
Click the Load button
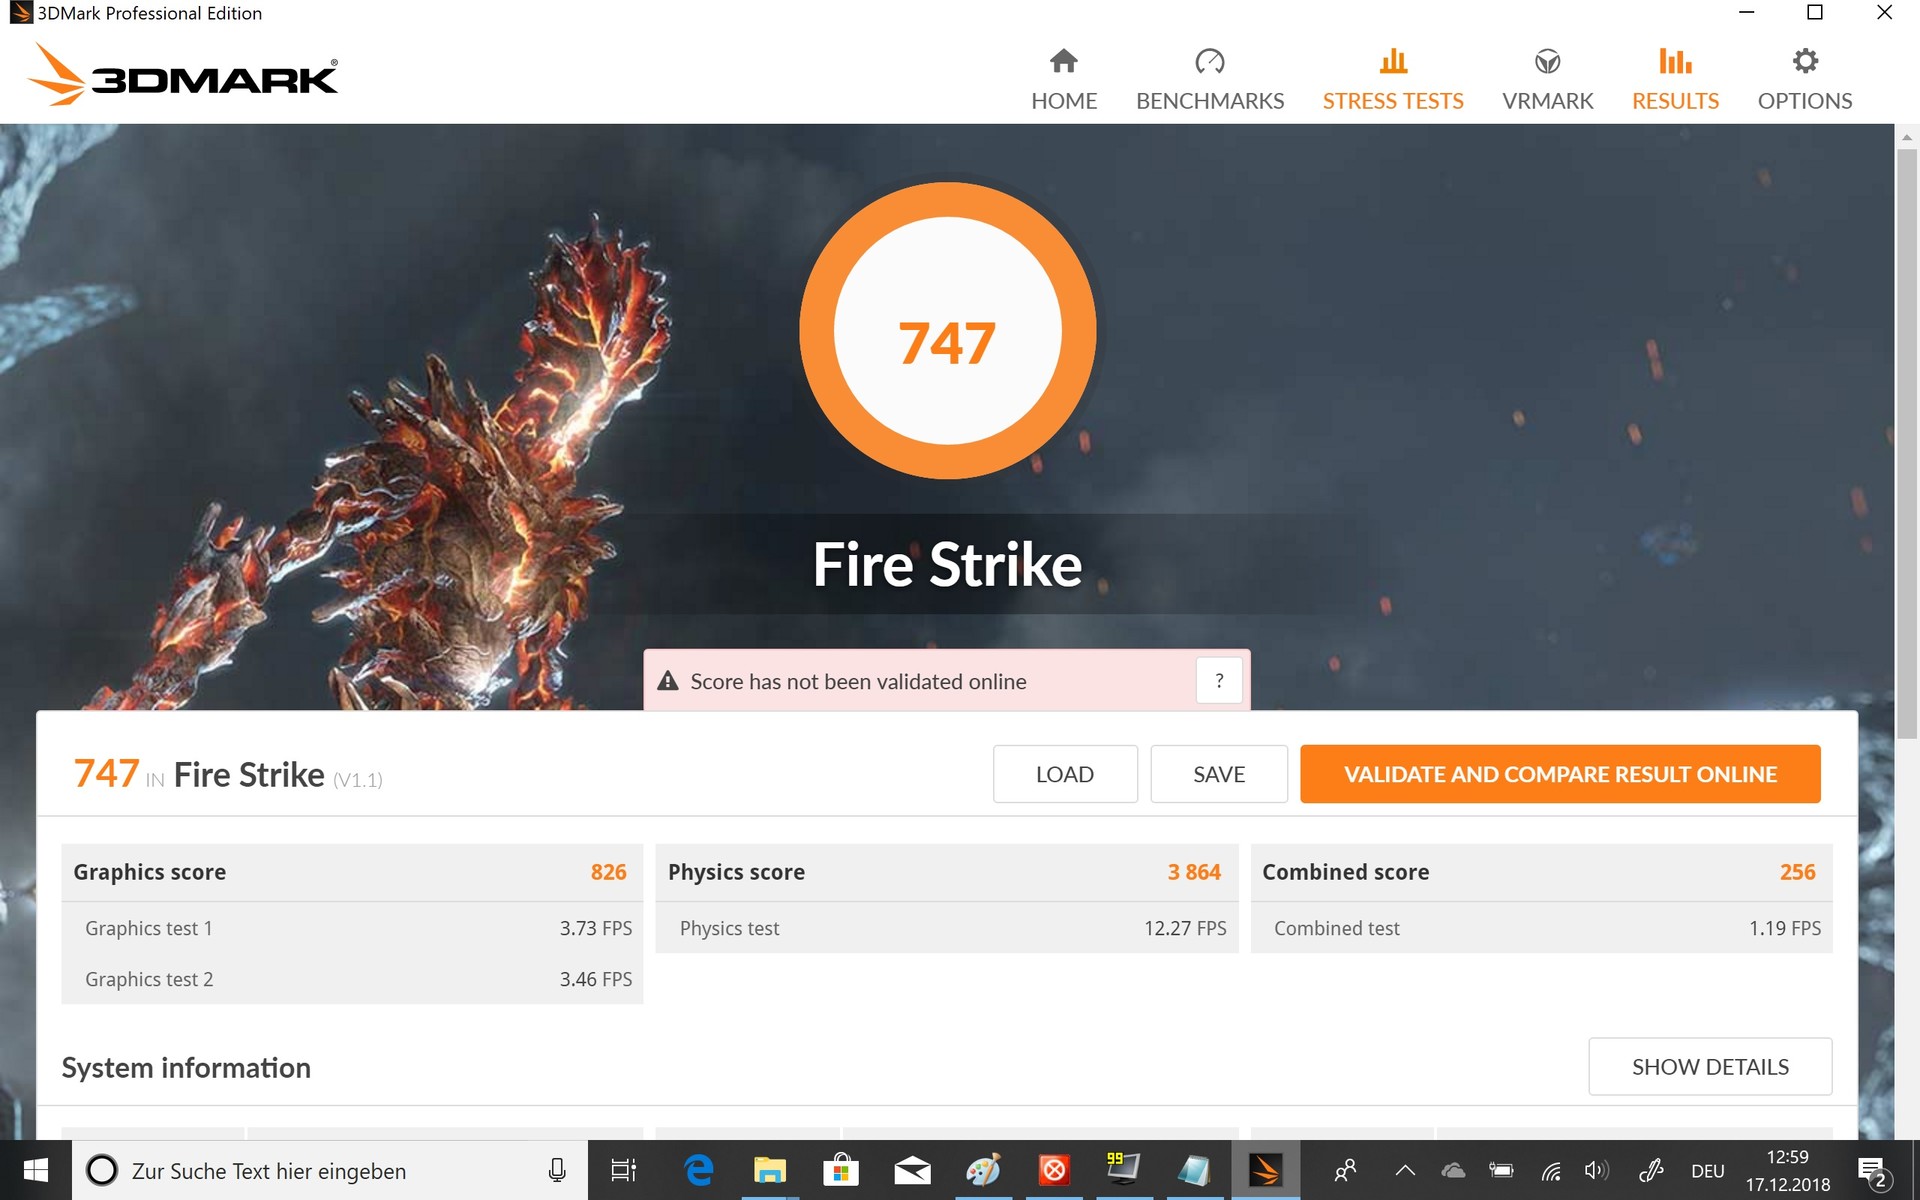click(1065, 774)
